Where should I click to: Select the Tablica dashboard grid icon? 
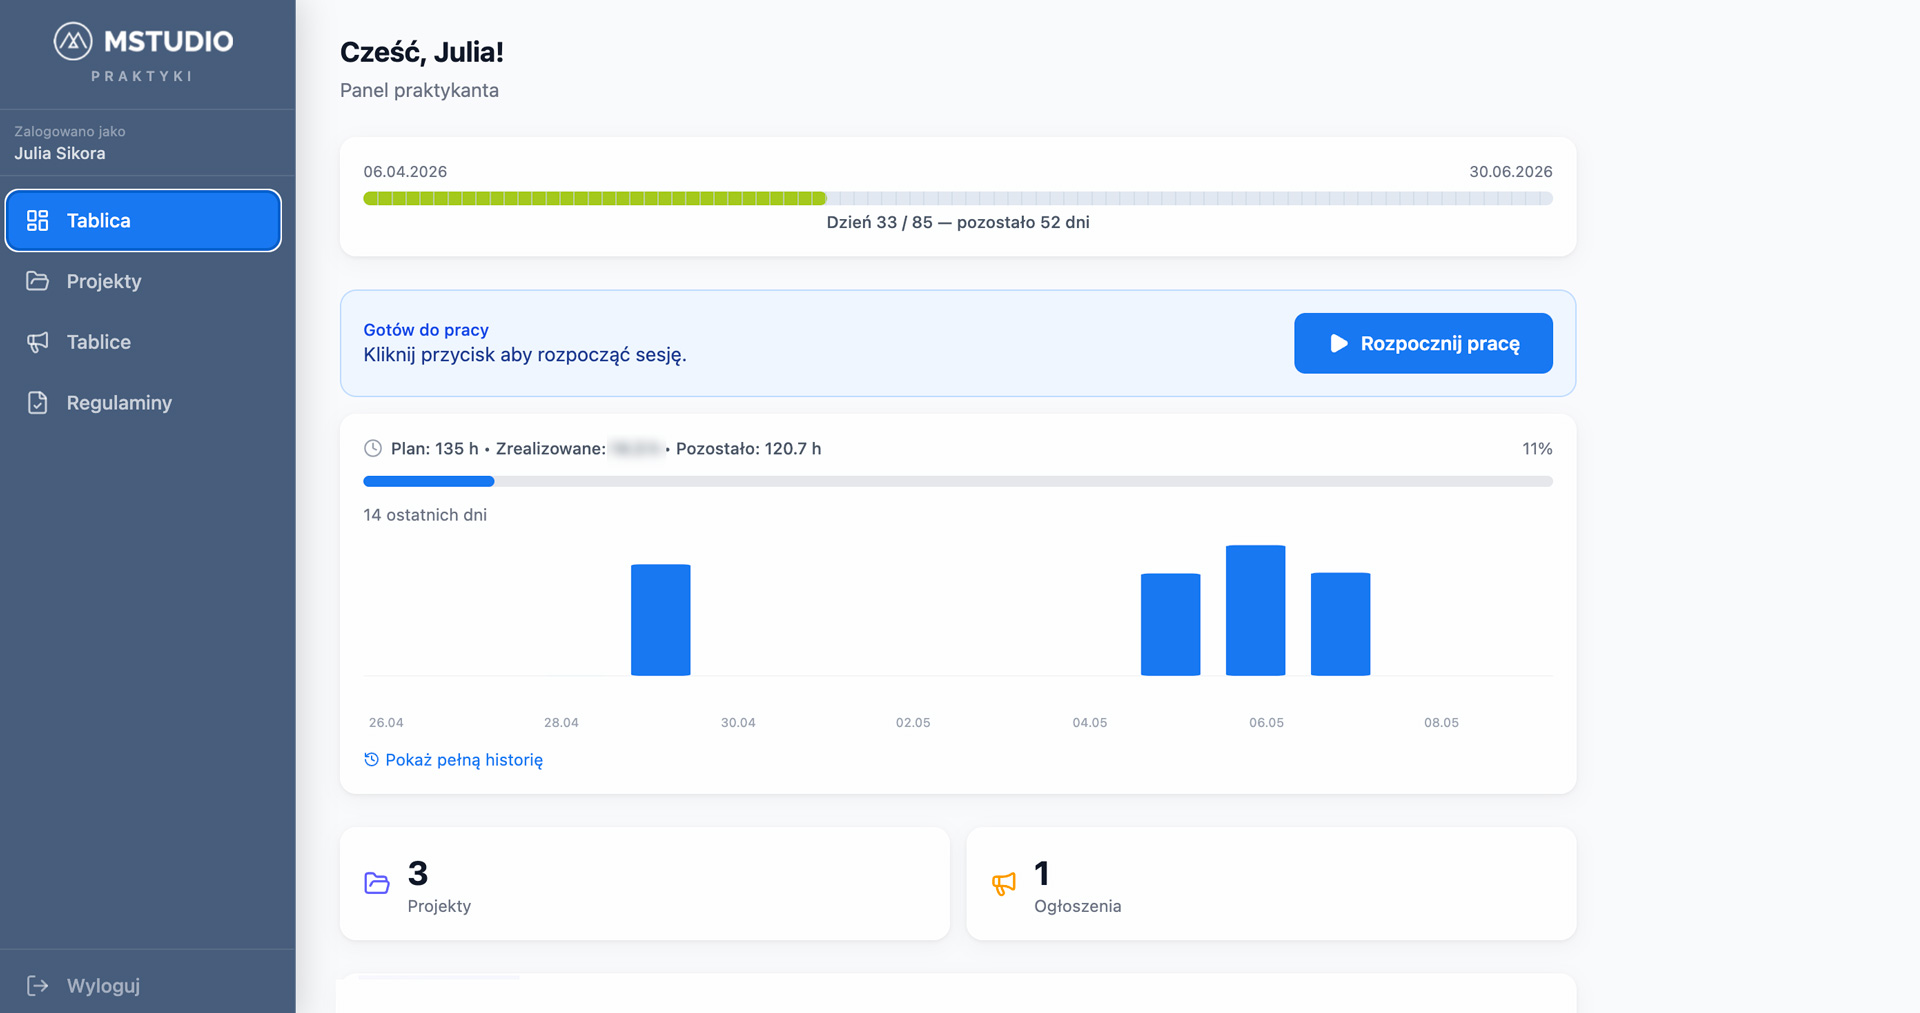click(38, 221)
